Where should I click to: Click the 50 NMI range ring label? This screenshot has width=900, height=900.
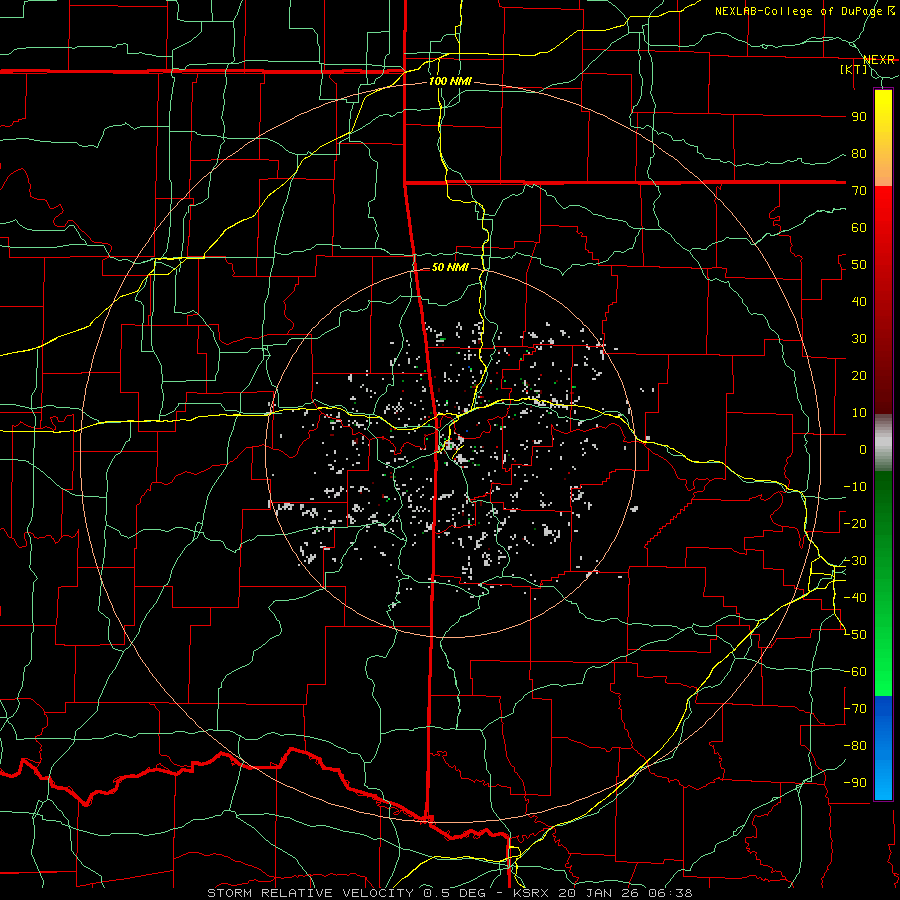[450, 267]
